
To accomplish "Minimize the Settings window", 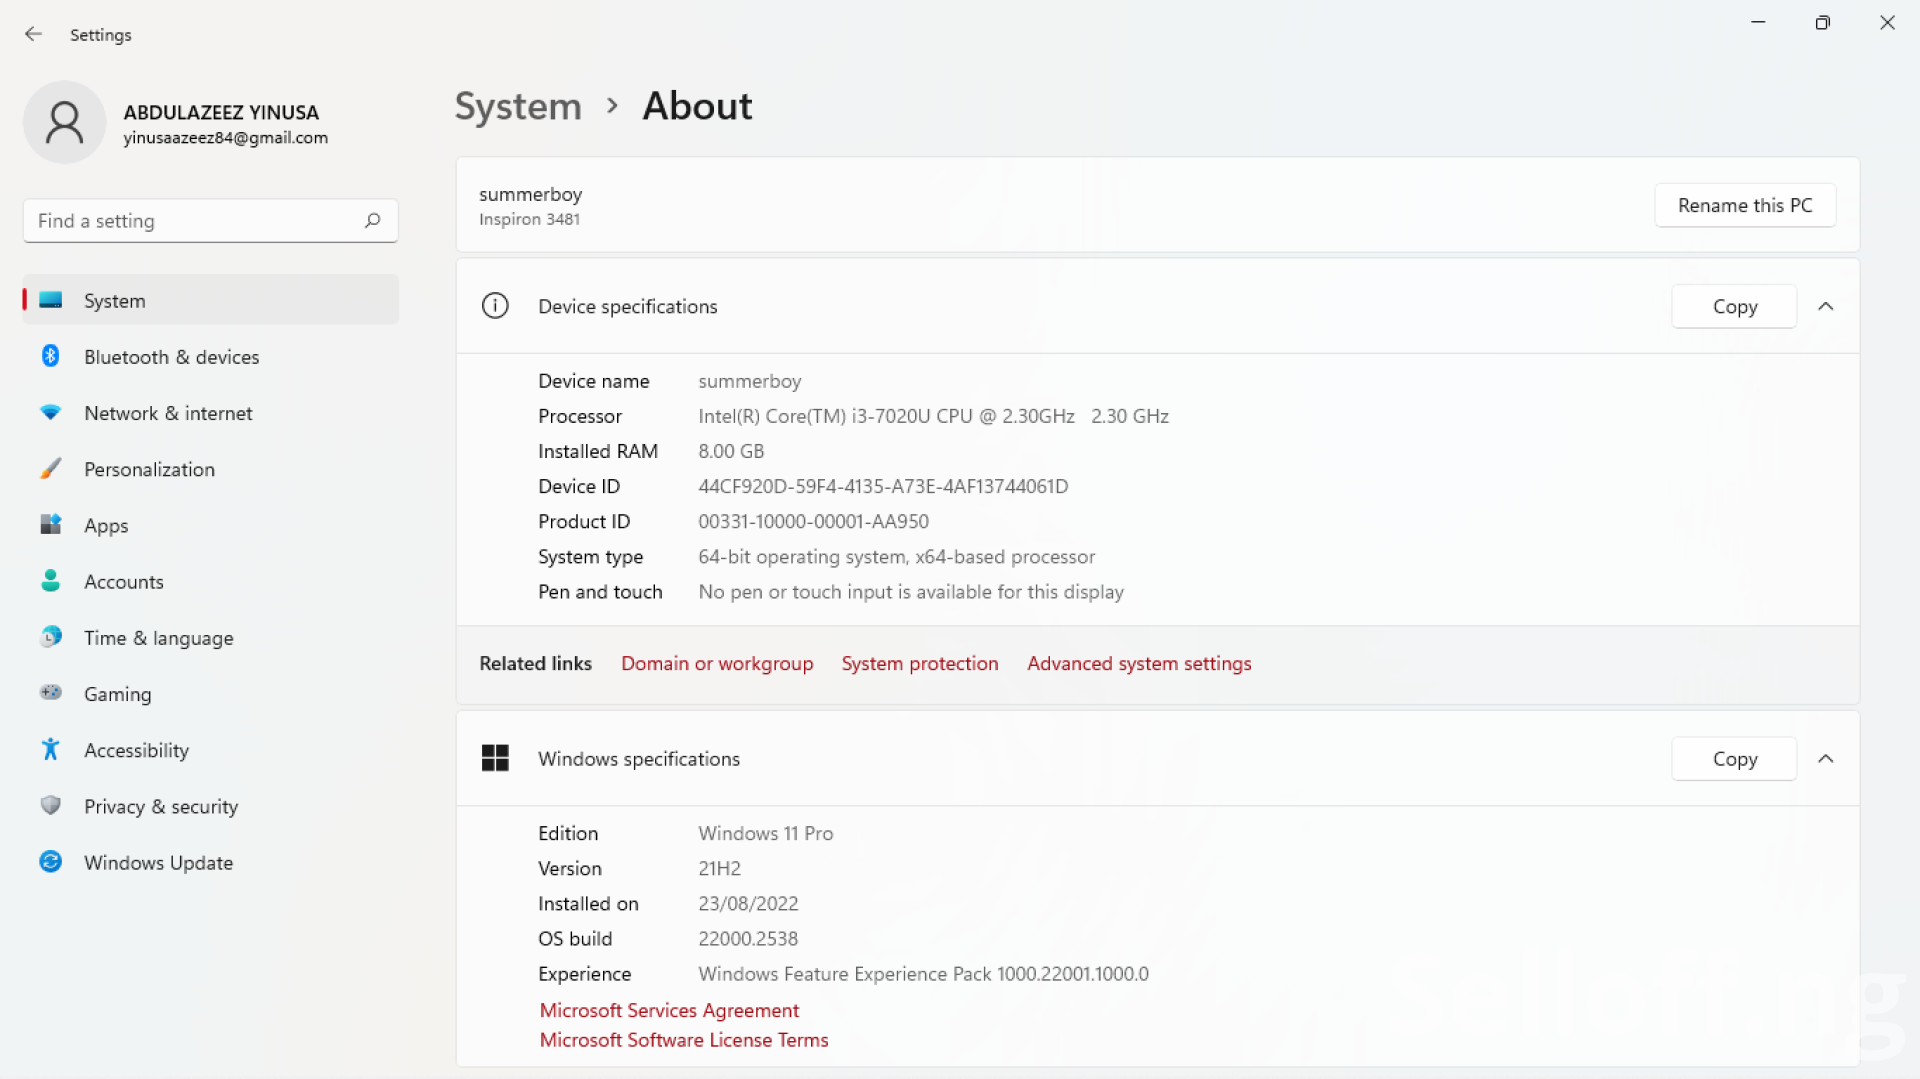I will click(1758, 22).
